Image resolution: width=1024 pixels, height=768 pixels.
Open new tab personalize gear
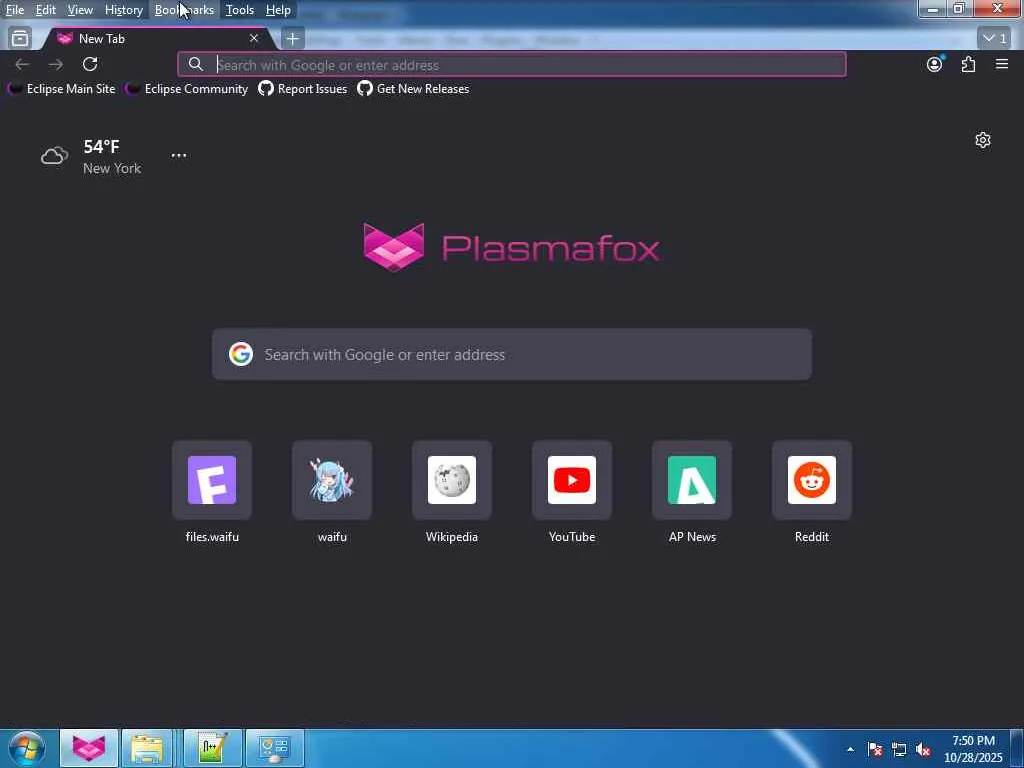coord(983,140)
